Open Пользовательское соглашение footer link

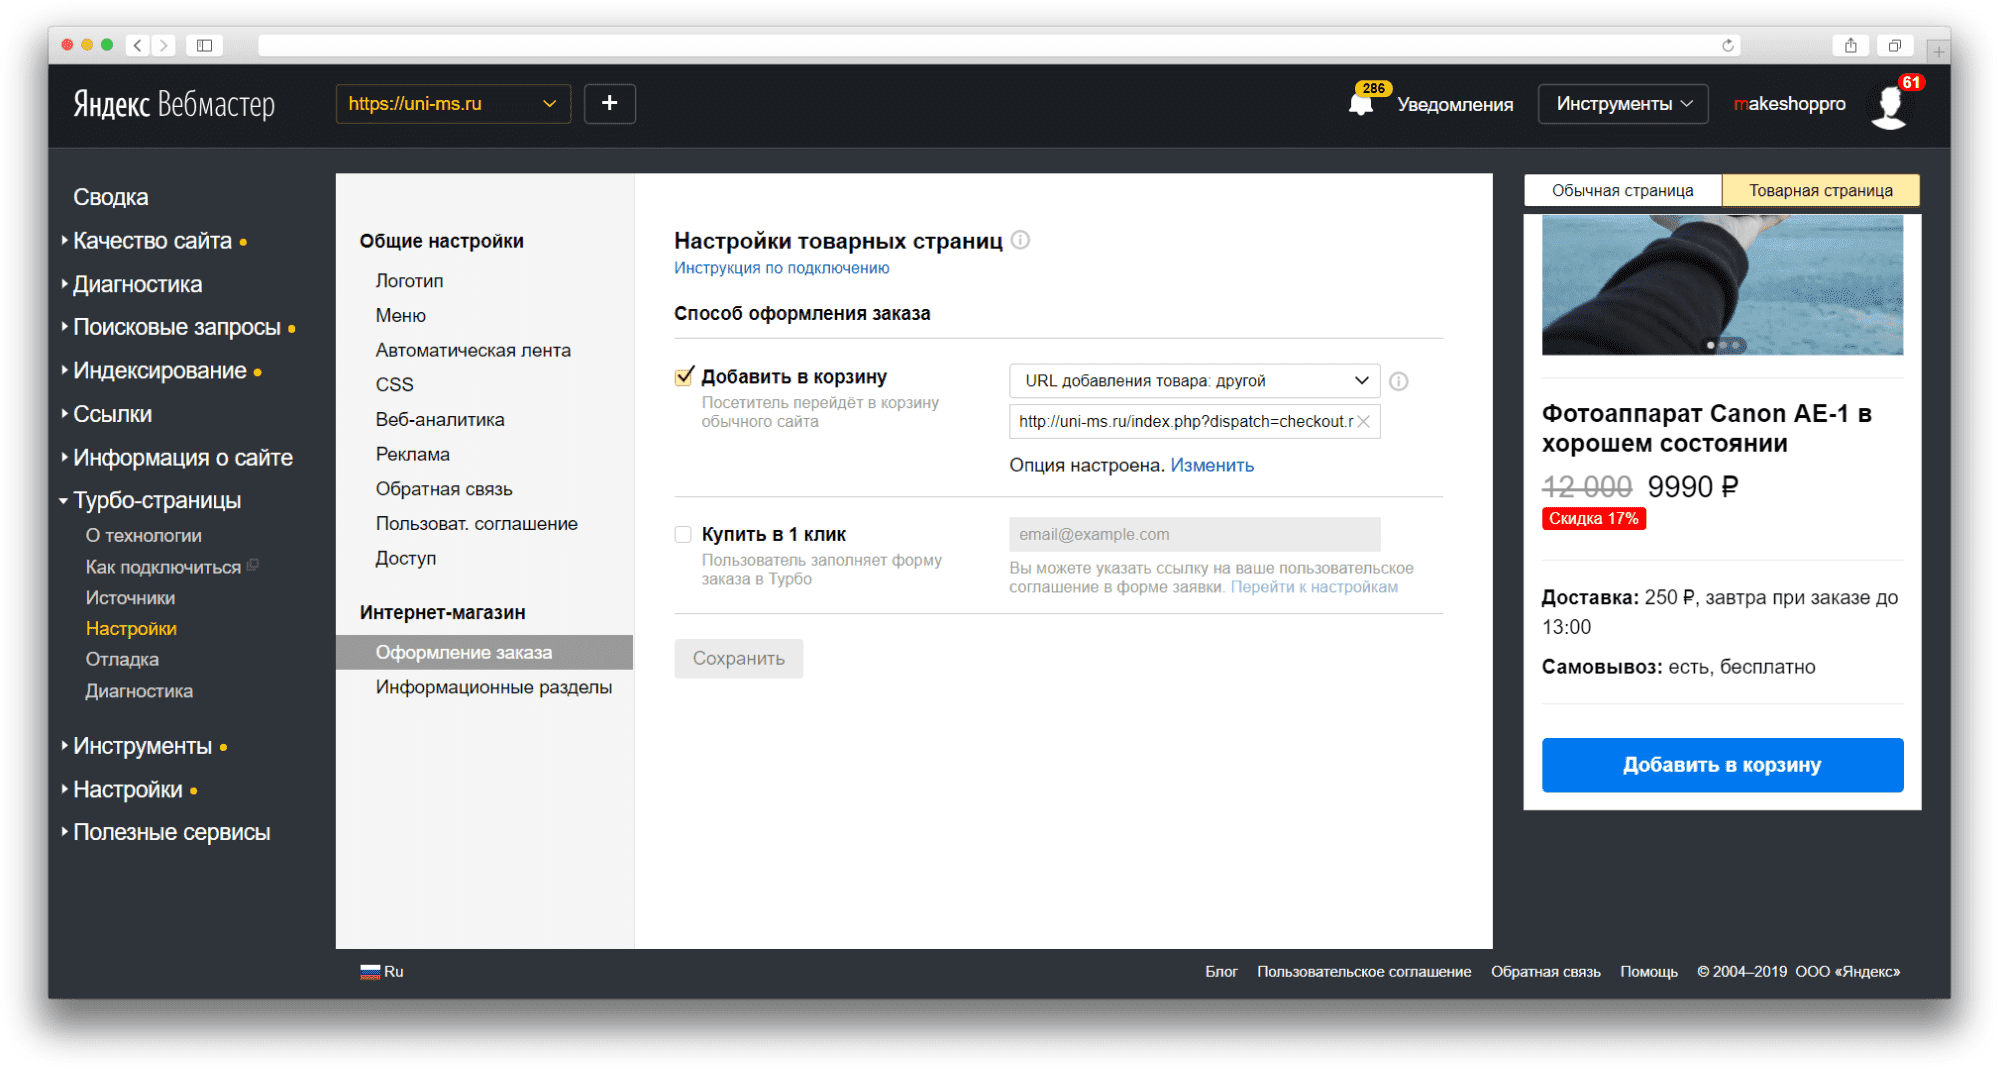[x=1364, y=971]
